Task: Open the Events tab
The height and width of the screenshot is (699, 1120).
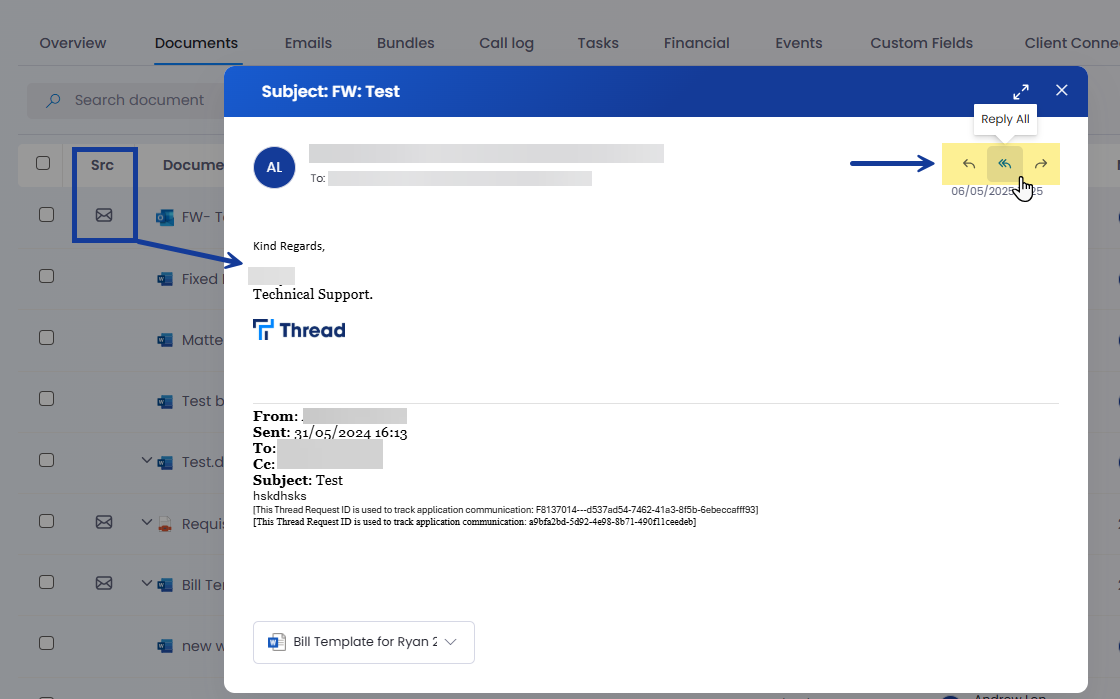Action: point(799,43)
